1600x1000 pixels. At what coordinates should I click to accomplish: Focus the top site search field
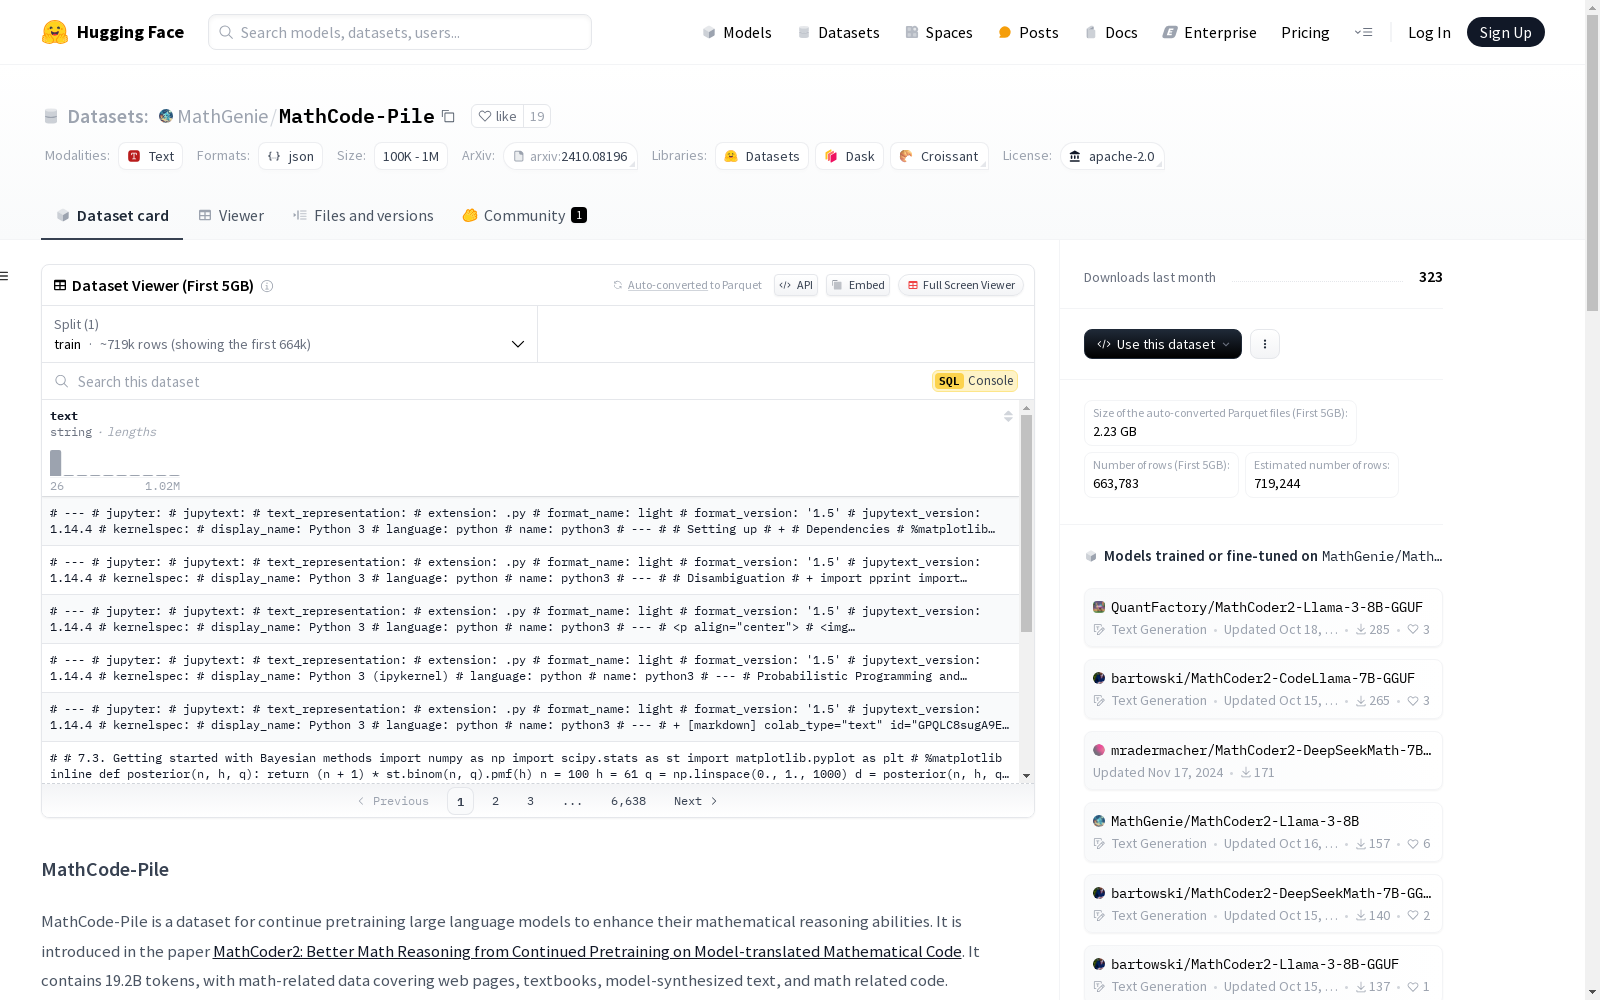(x=400, y=32)
